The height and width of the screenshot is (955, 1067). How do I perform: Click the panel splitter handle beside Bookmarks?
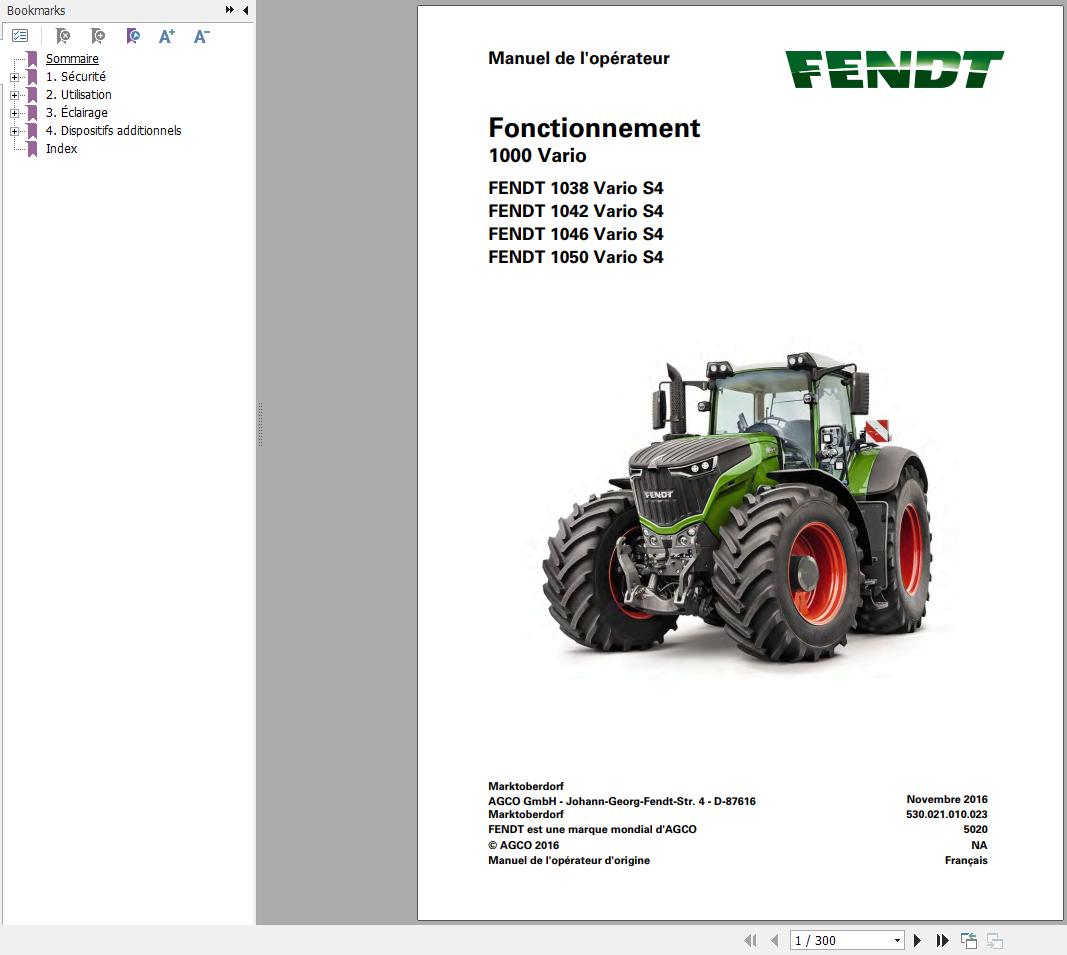point(260,424)
